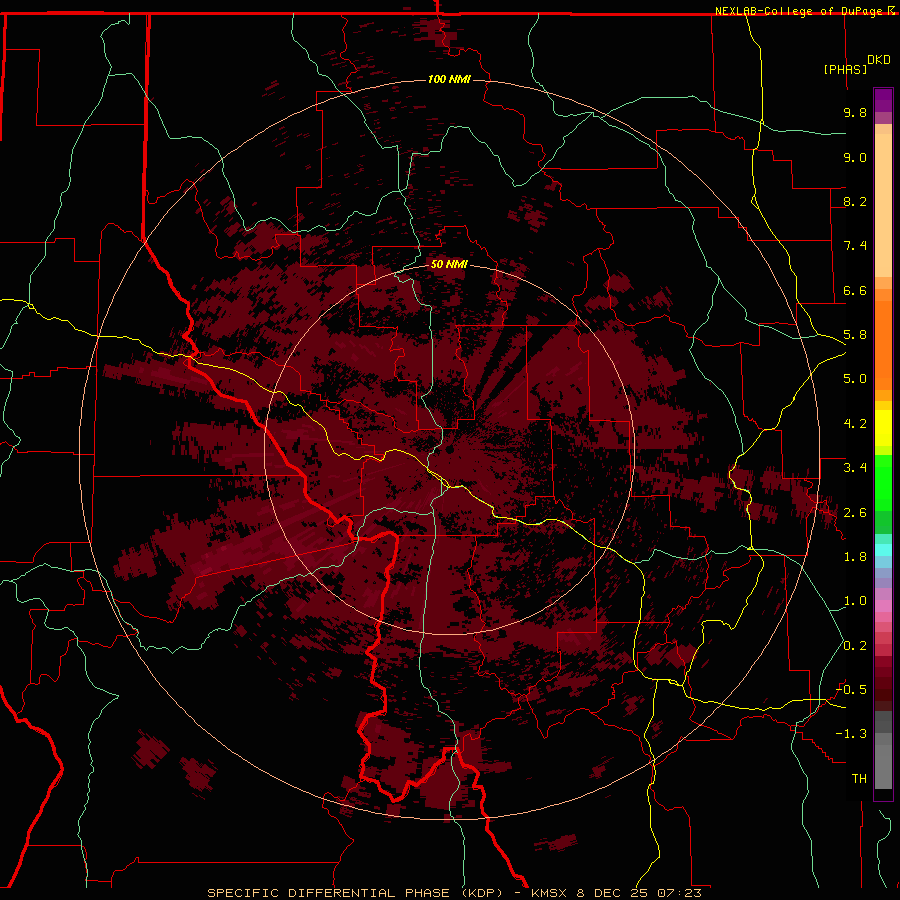Viewport: 900px width, 900px height.
Task: Click the 100 NMI range ring label
Action: click(x=449, y=79)
